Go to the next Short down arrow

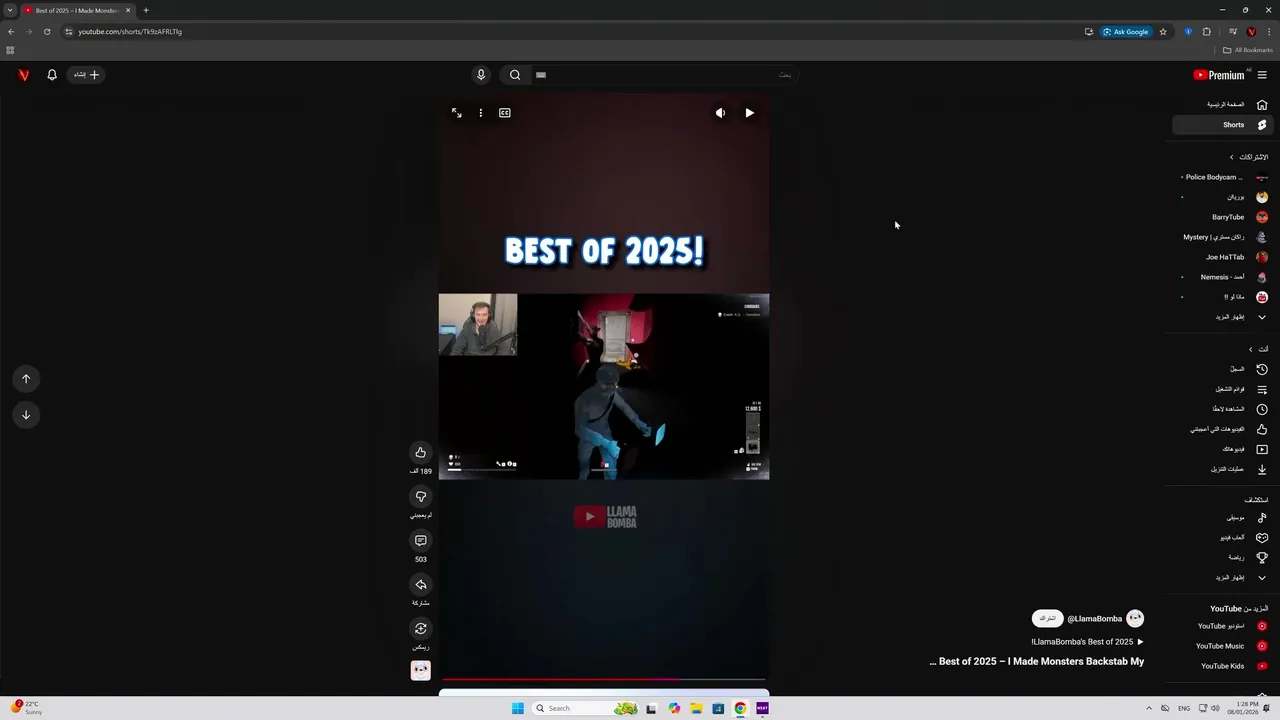tap(26, 415)
